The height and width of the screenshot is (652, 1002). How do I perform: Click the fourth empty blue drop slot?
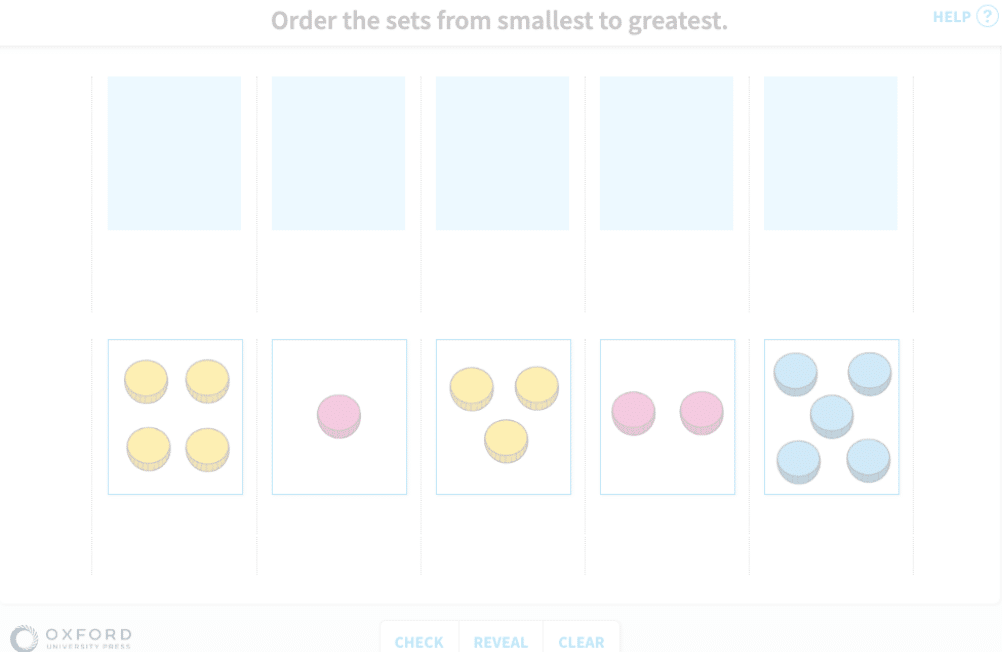click(x=666, y=153)
